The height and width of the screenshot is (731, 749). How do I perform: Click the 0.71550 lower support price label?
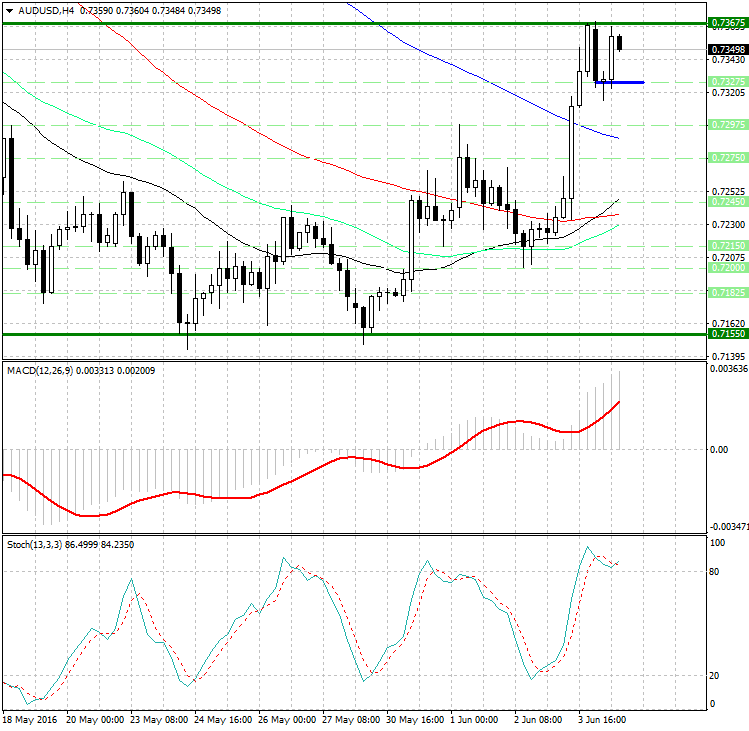point(728,333)
